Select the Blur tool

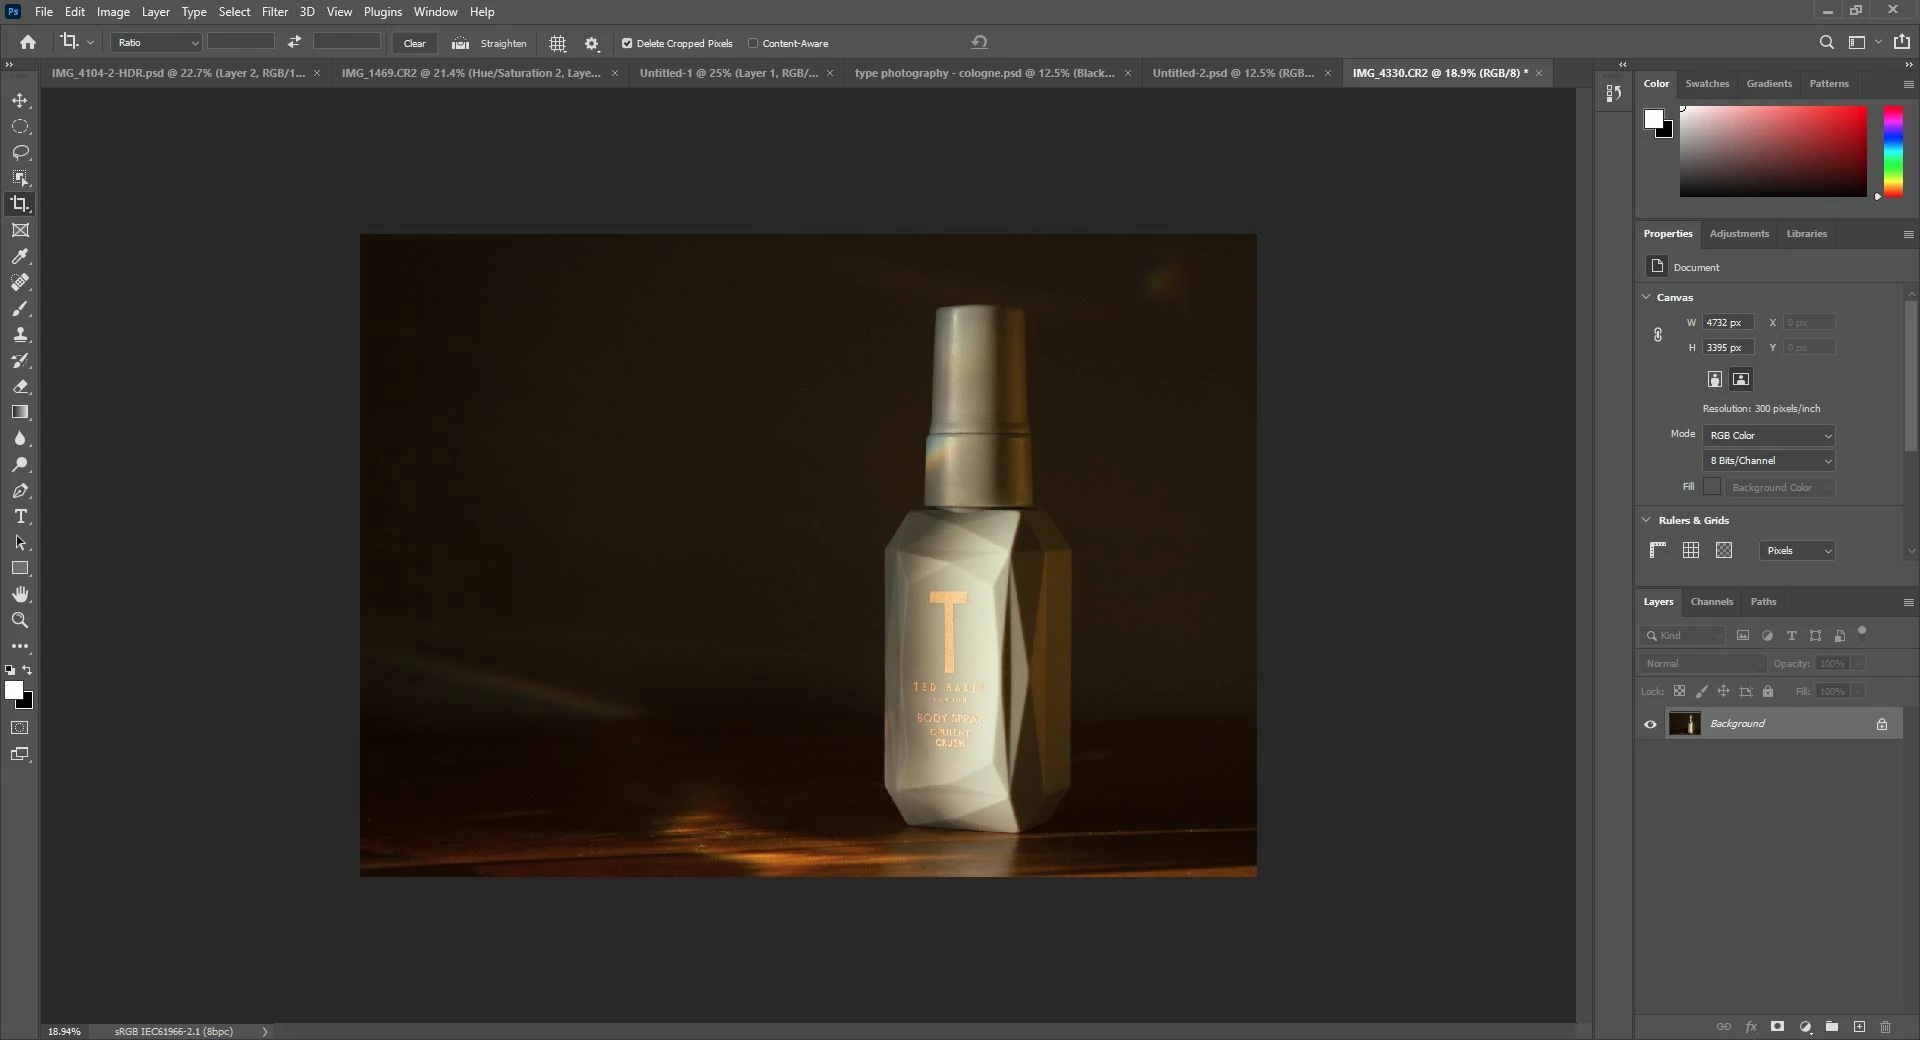coord(20,438)
